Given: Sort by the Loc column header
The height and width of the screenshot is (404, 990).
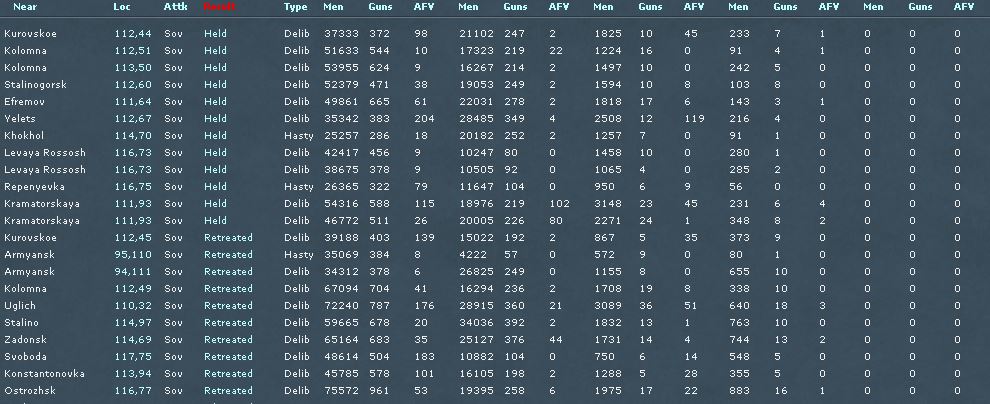Looking at the screenshot, I should [122, 7].
